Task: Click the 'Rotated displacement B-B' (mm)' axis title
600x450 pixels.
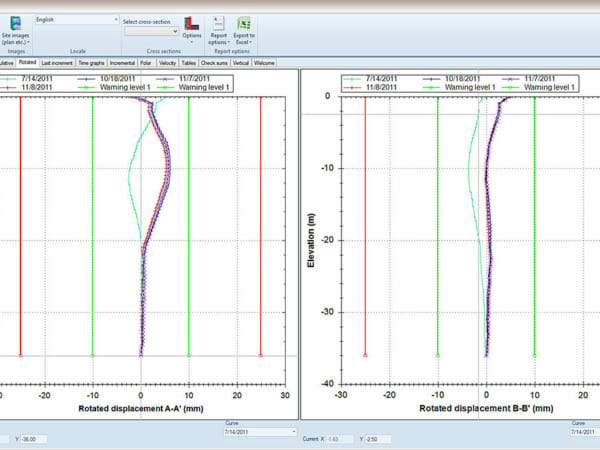Action: click(486, 409)
